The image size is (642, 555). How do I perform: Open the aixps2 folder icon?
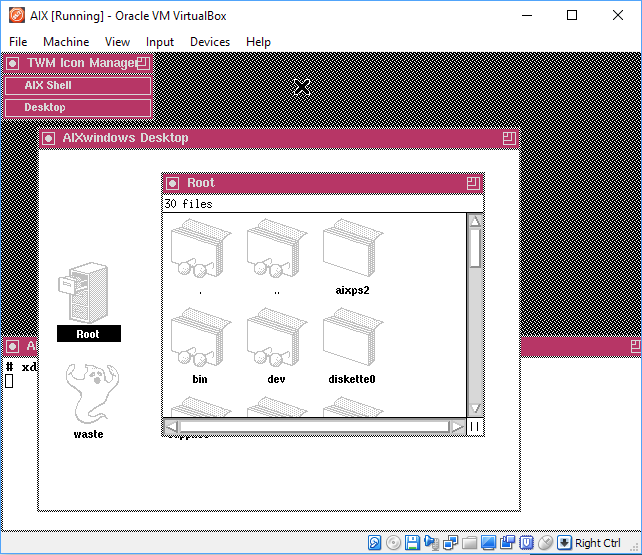tap(353, 248)
